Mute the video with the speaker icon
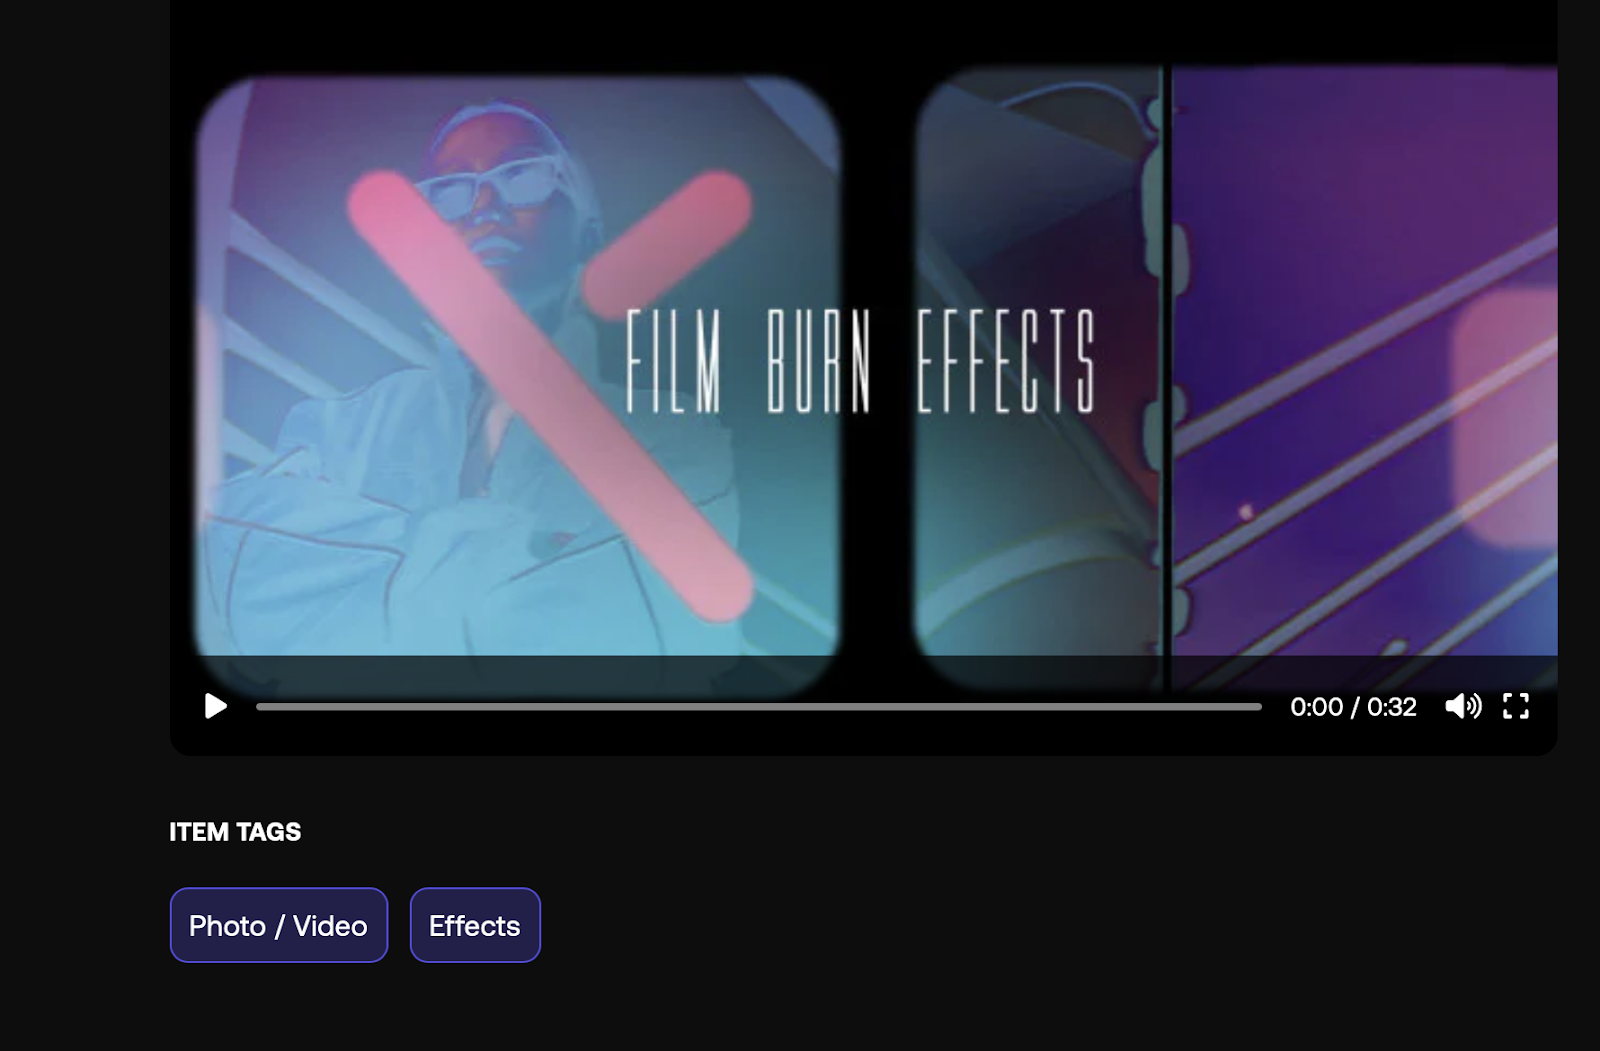 coord(1463,707)
